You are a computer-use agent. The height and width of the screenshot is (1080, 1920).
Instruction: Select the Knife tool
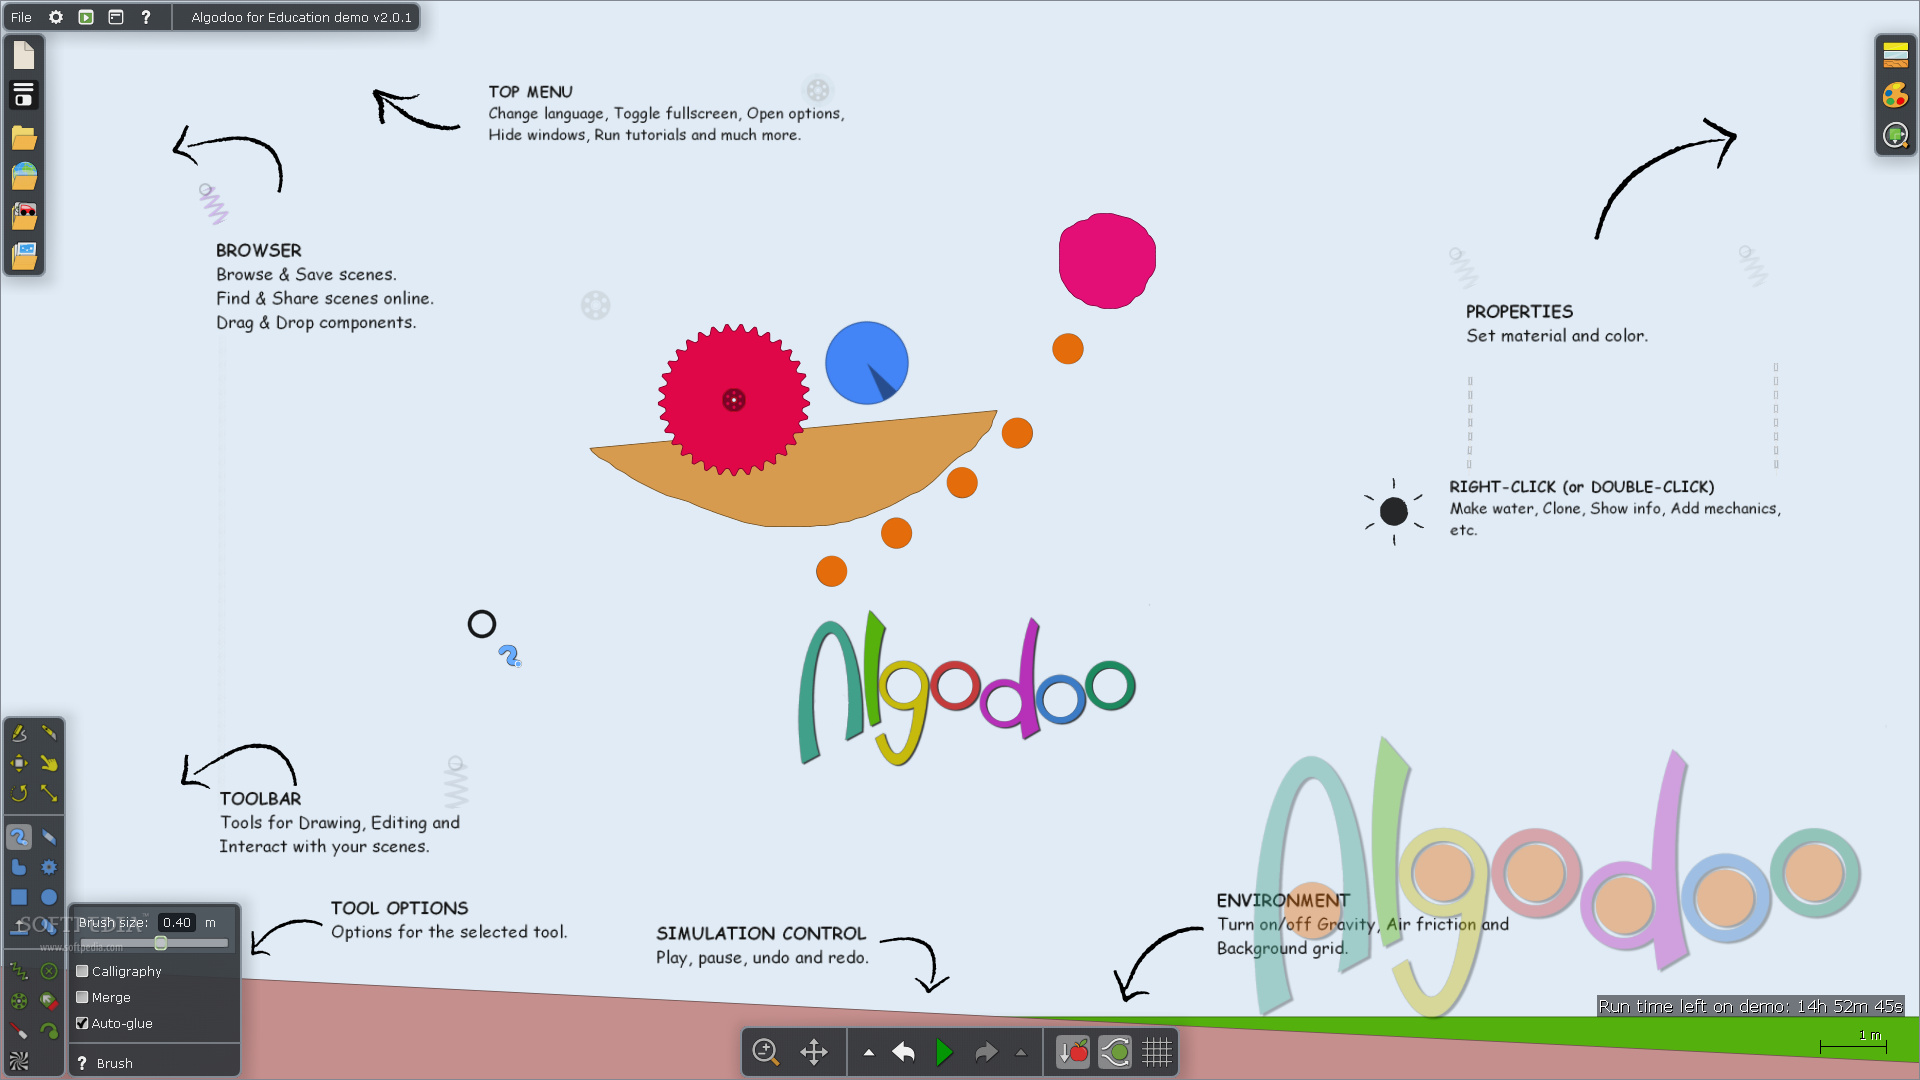(x=49, y=733)
